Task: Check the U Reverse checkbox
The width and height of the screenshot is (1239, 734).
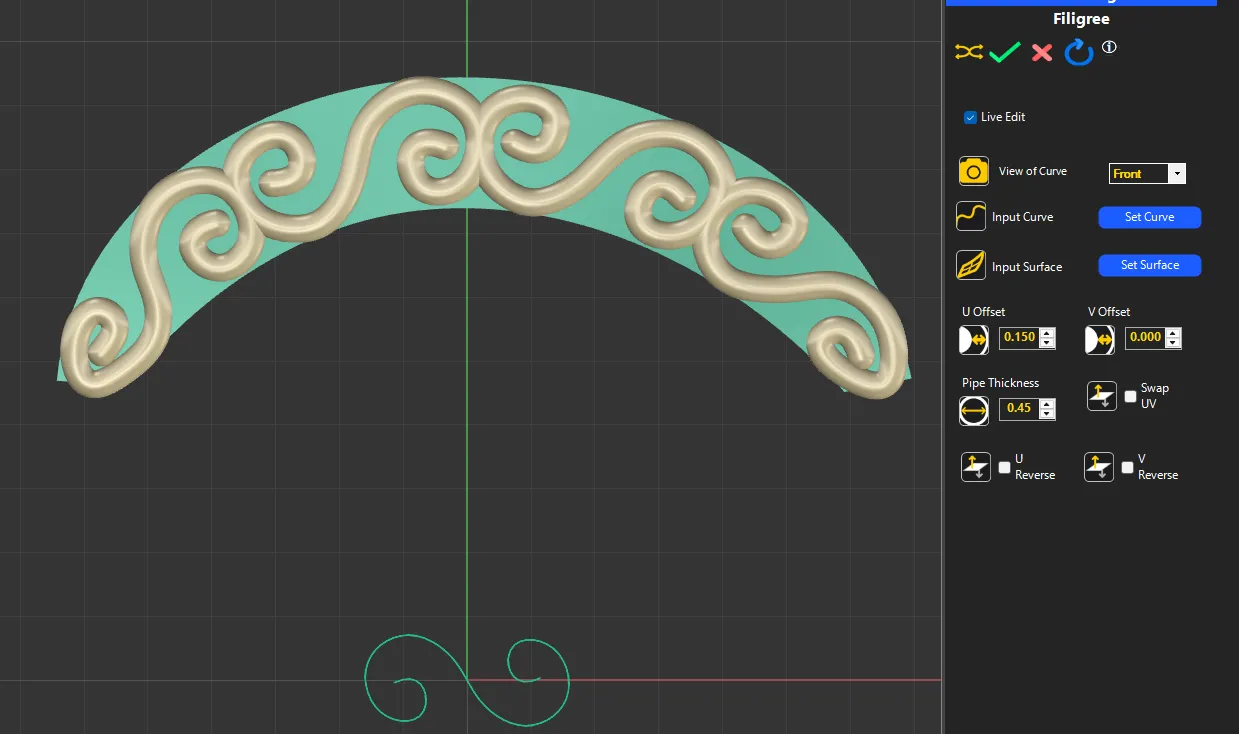Action: coord(1004,467)
